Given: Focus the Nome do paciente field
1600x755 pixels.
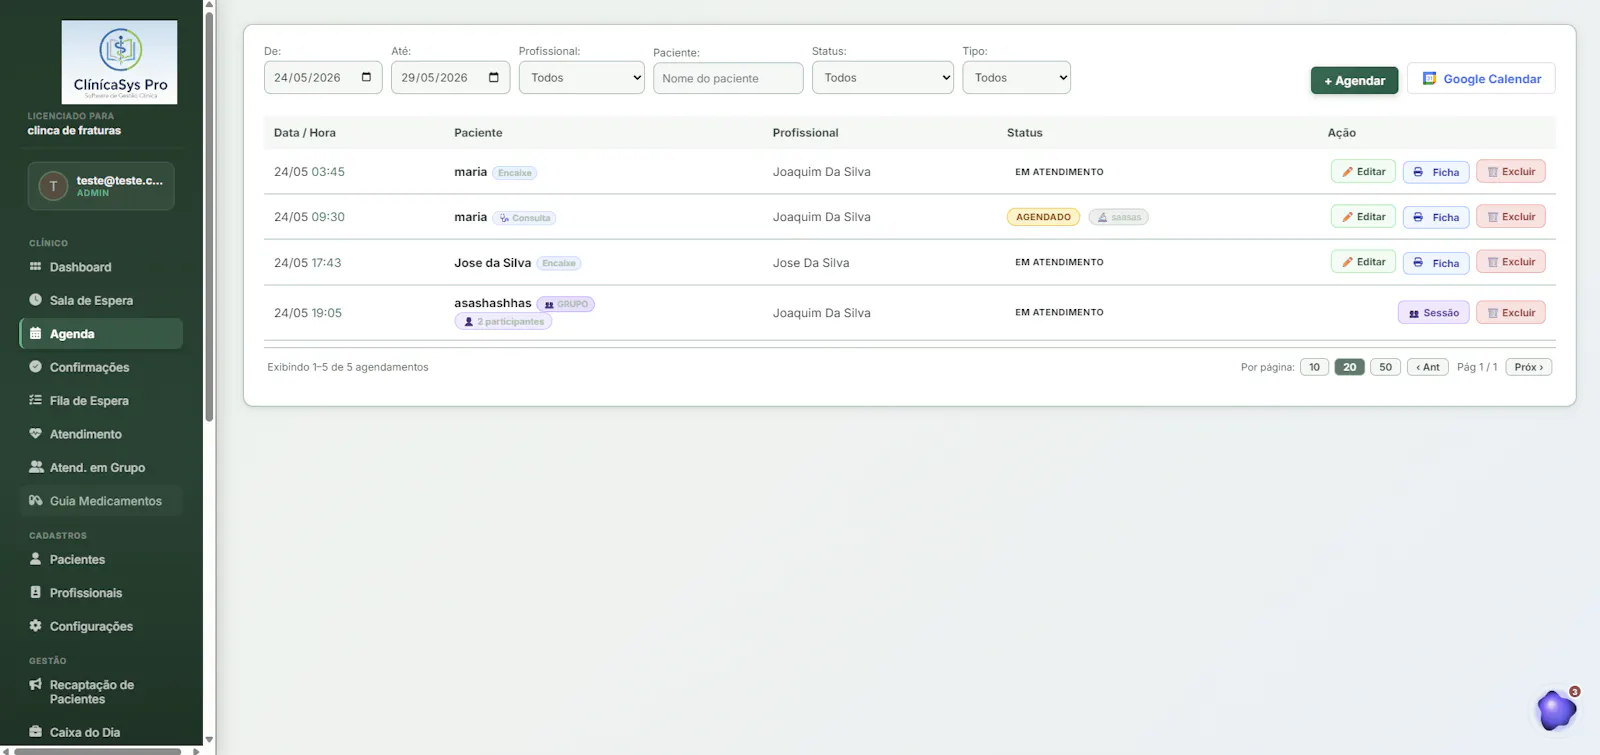Looking at the screenshot, I should tap(728, 78).
